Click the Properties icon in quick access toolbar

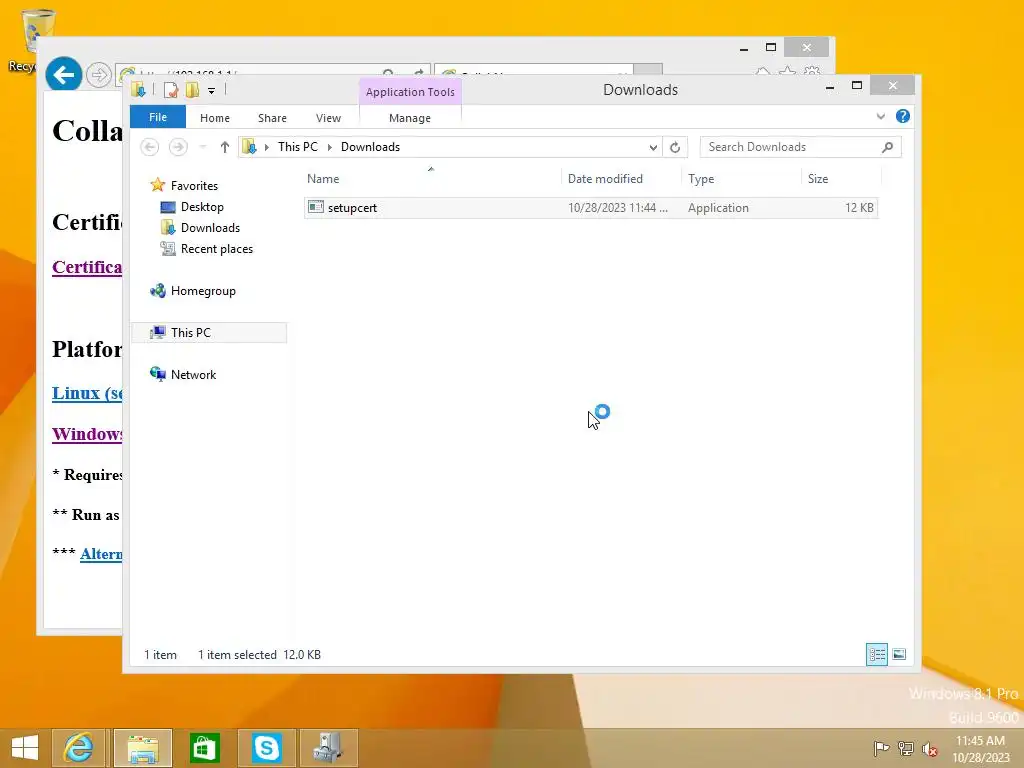coord(171,90)
